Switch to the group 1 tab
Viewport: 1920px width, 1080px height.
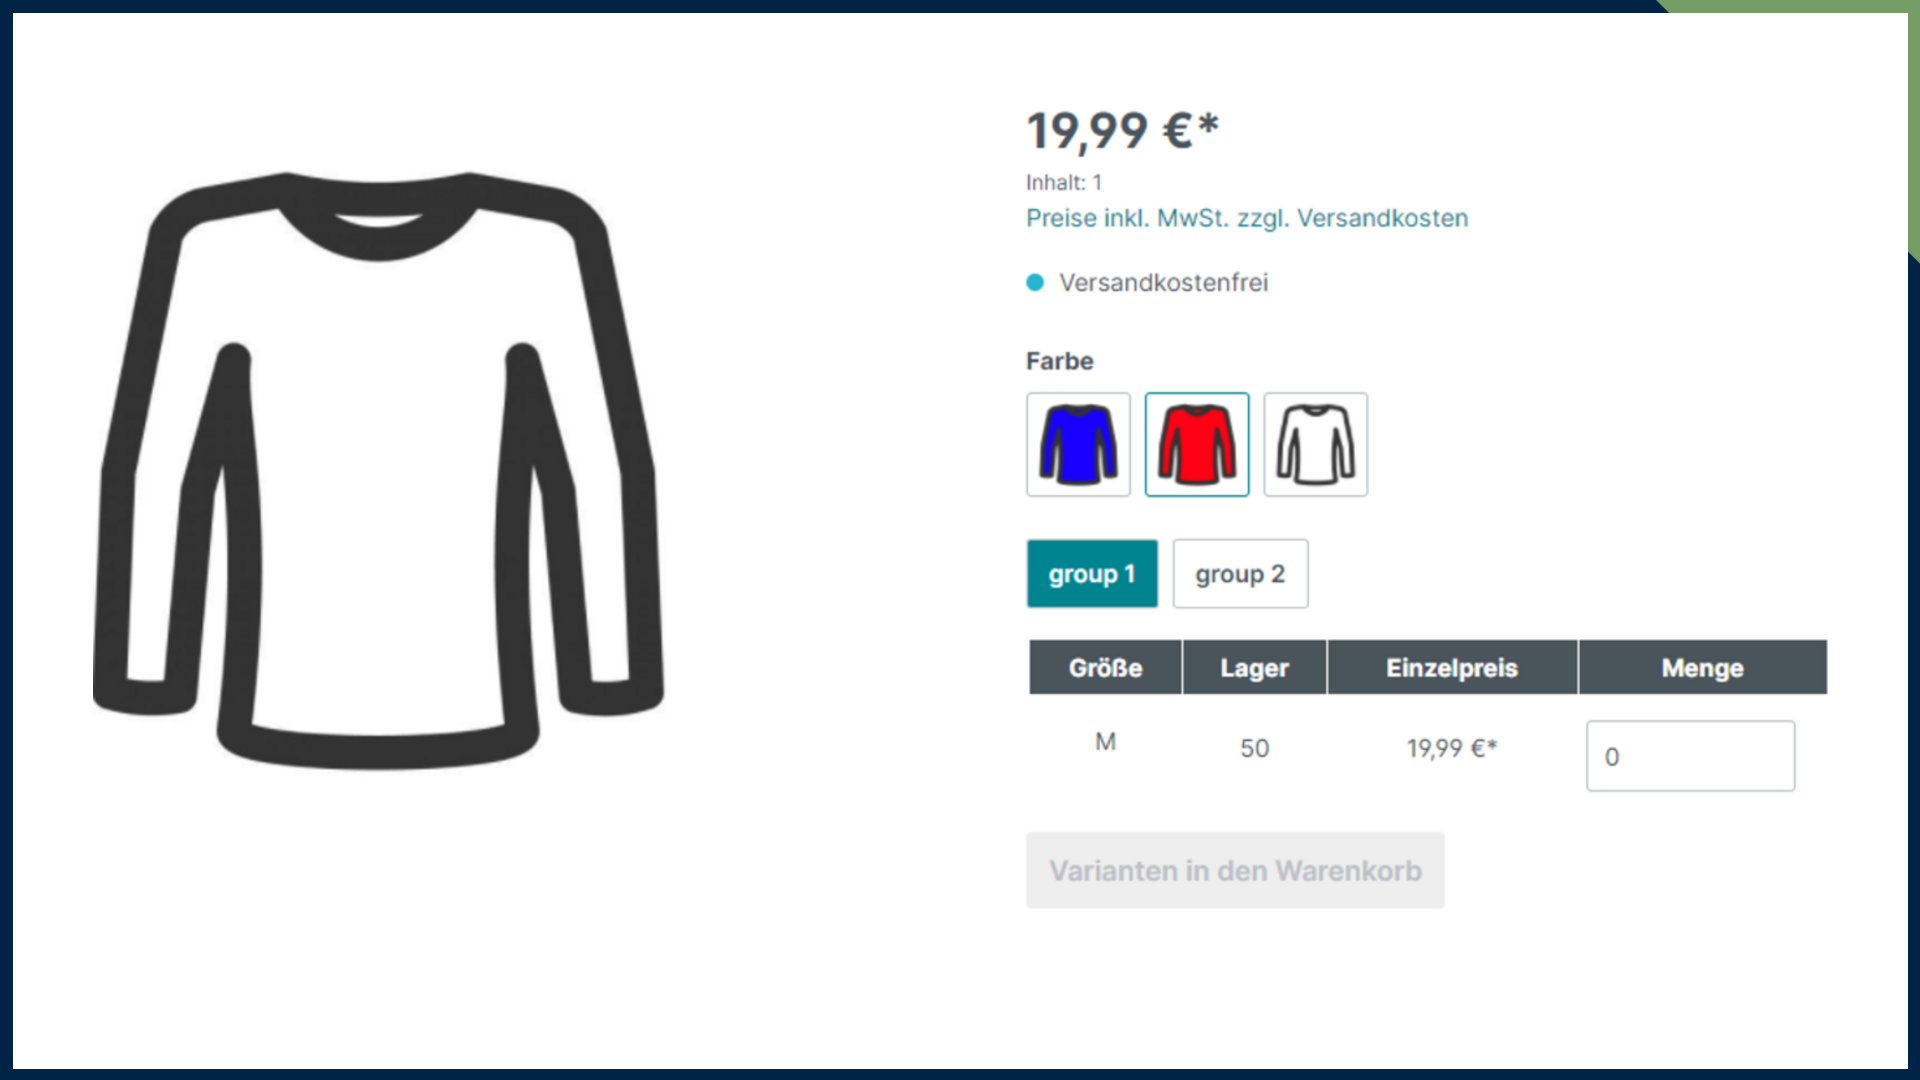click(x=1092, y=574)
